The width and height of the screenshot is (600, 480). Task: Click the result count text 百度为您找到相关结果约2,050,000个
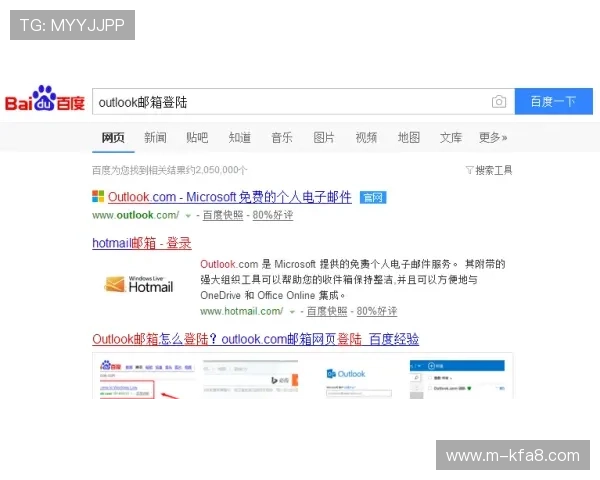pos(170,170)
